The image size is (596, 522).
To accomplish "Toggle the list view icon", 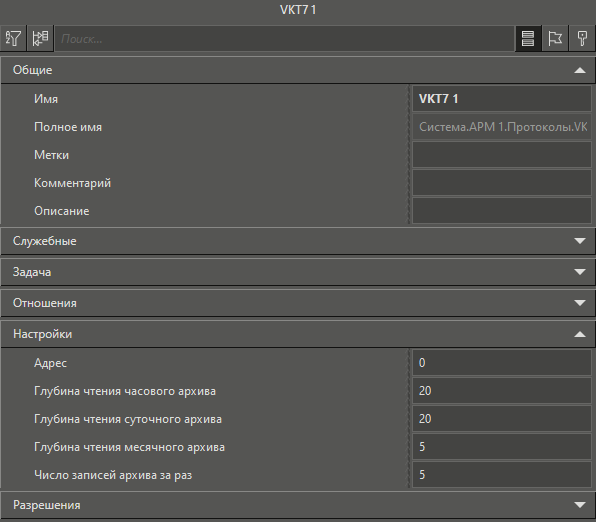I will [528, 38].
